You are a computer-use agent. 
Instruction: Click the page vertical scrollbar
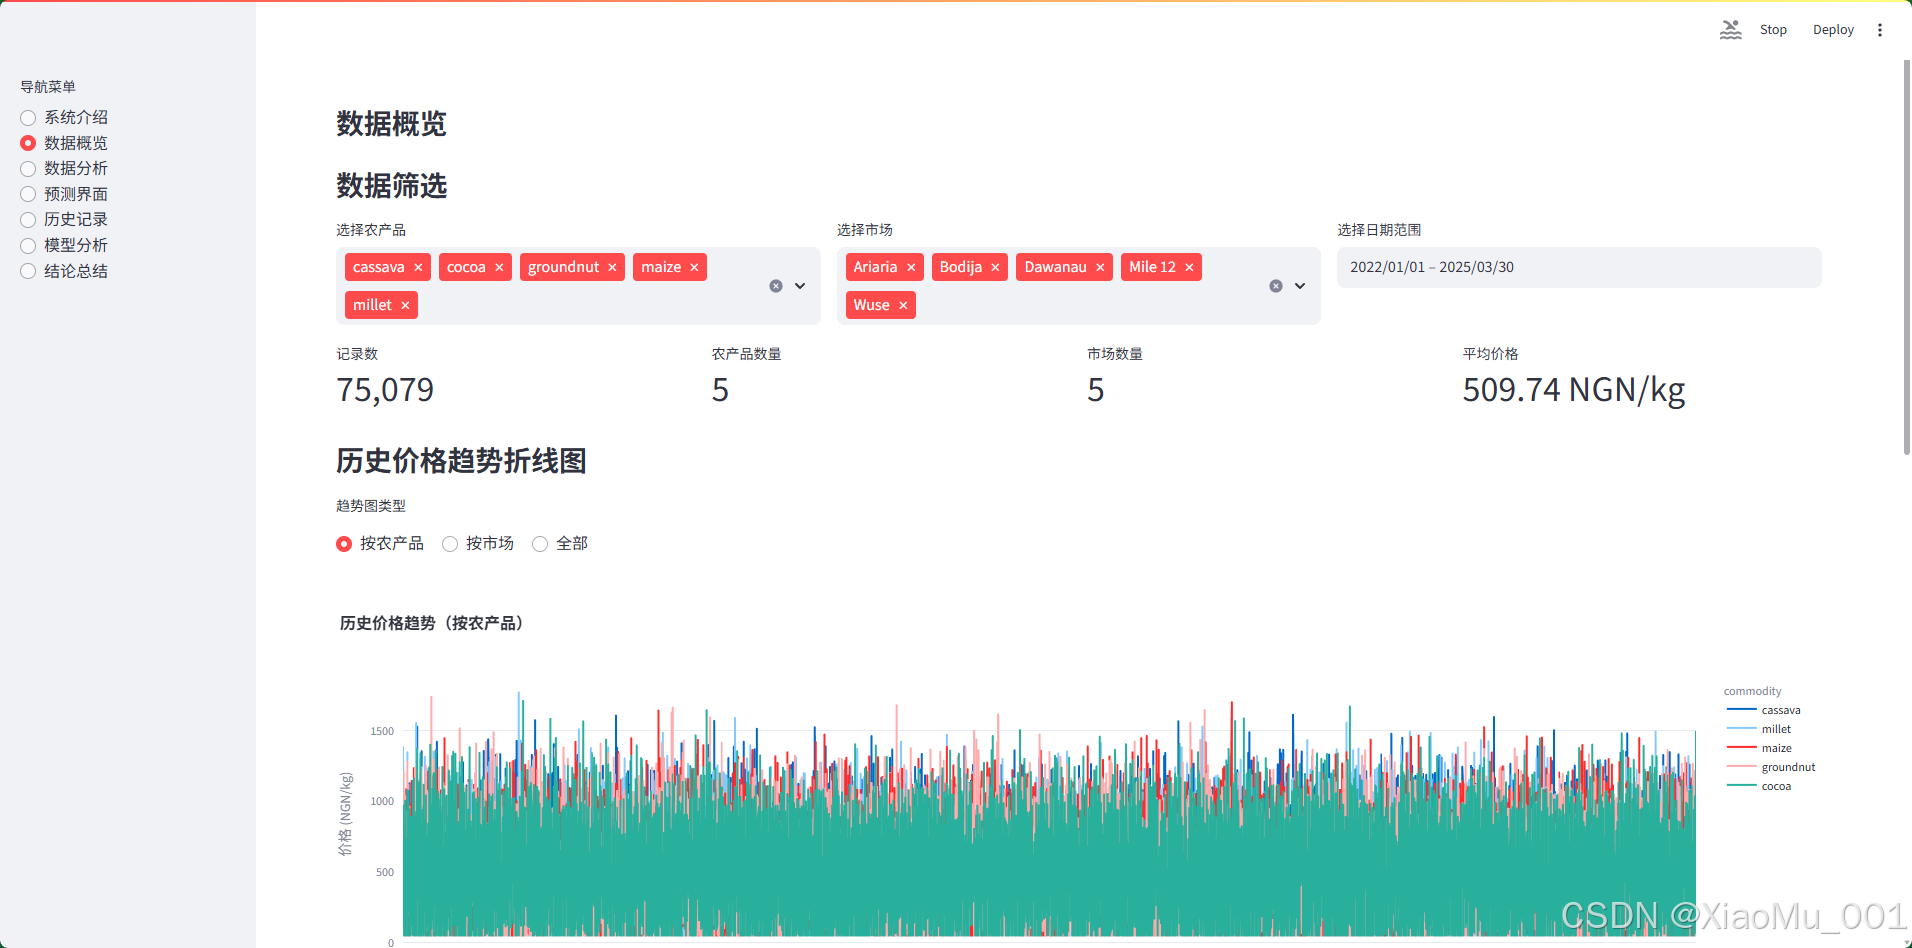coord(1907,258)
